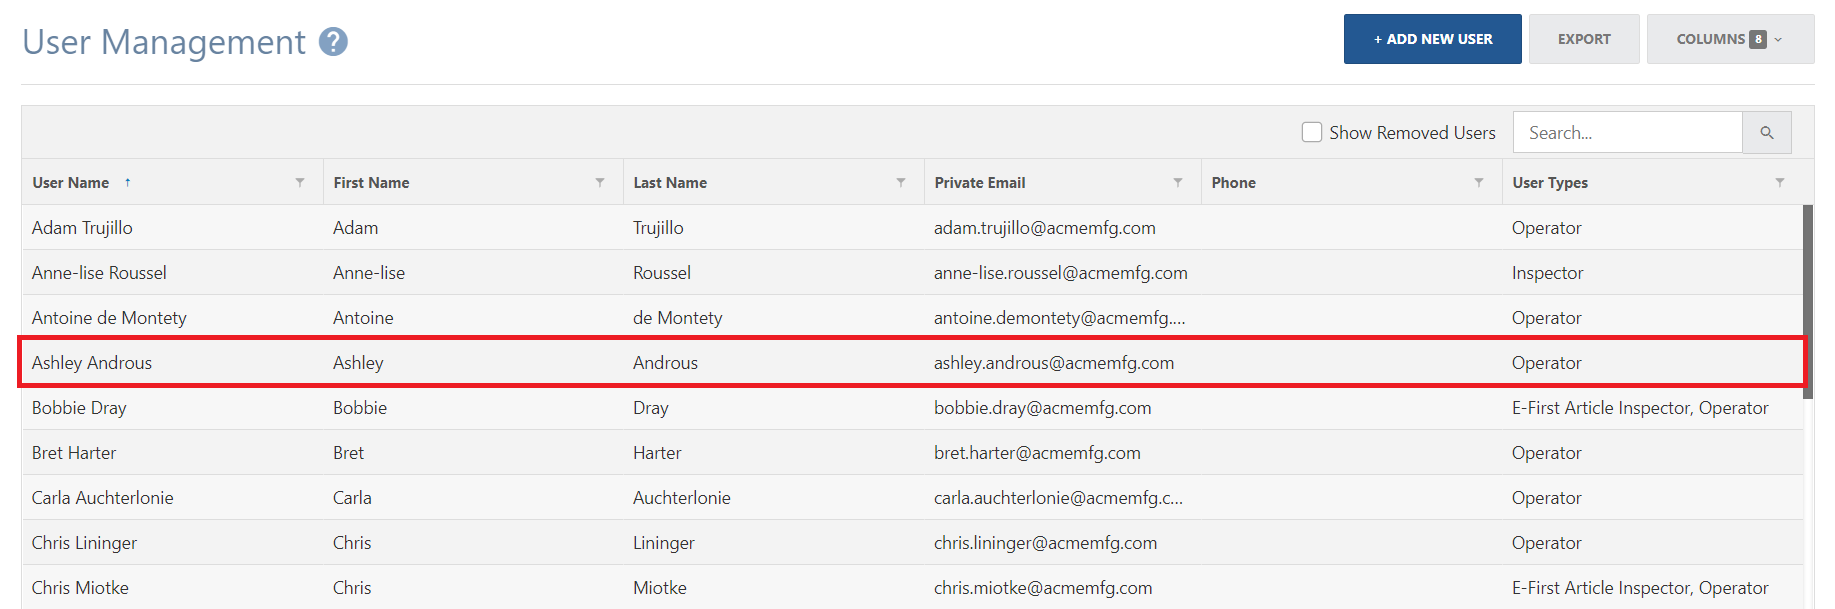Sort by the First Name column header
This screenshot has height=609, width=1835.
[371, 182]
